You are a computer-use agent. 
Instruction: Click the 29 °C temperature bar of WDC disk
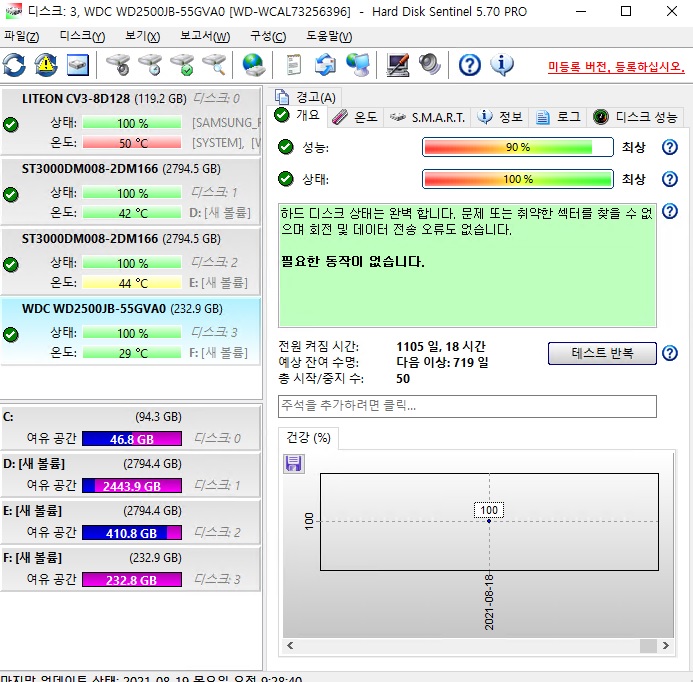132,353
